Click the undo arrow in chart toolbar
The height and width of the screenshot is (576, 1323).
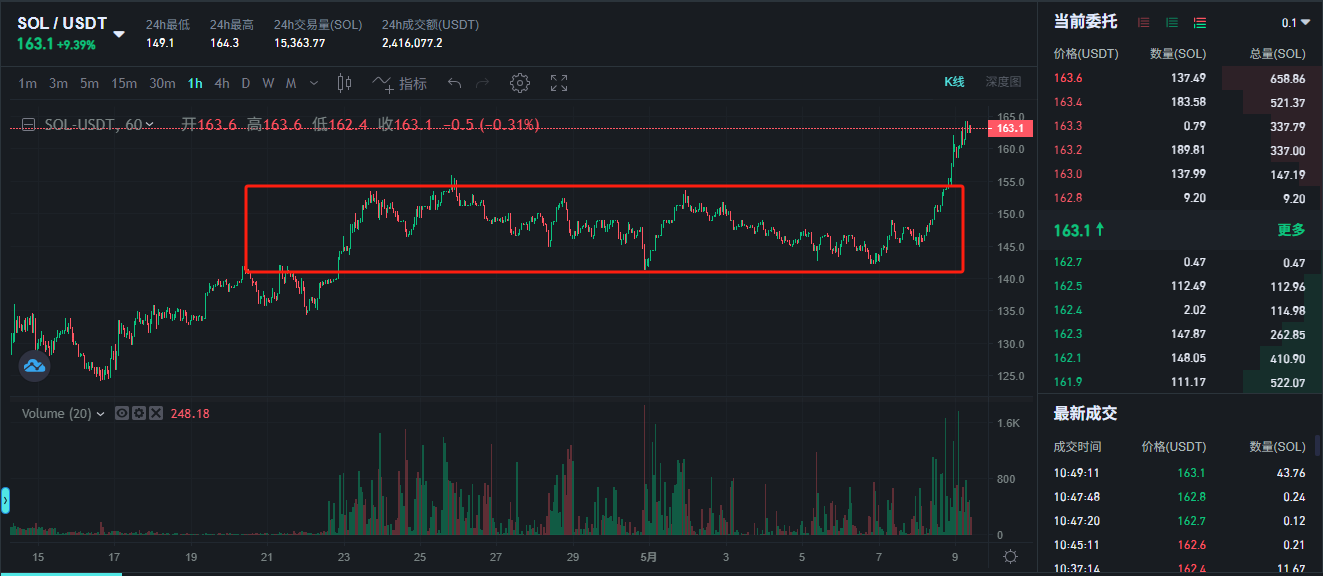455,83
